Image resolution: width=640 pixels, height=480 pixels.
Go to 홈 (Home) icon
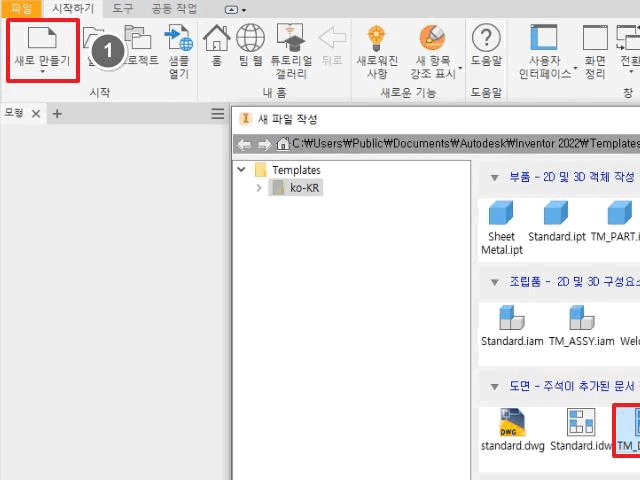(216, 46)
